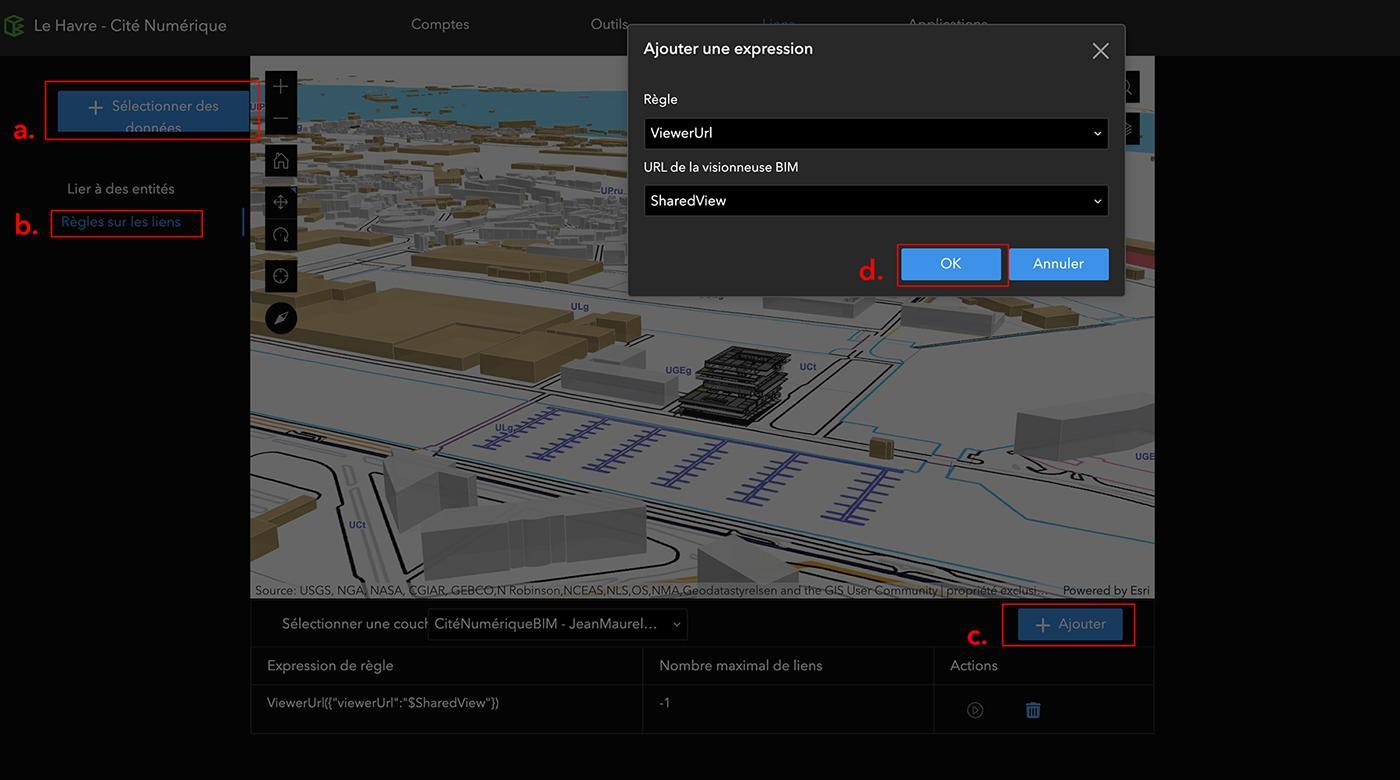1400x780 pixels.
Task: Click Sélectionner des données button
Action: tap(153, 112)
